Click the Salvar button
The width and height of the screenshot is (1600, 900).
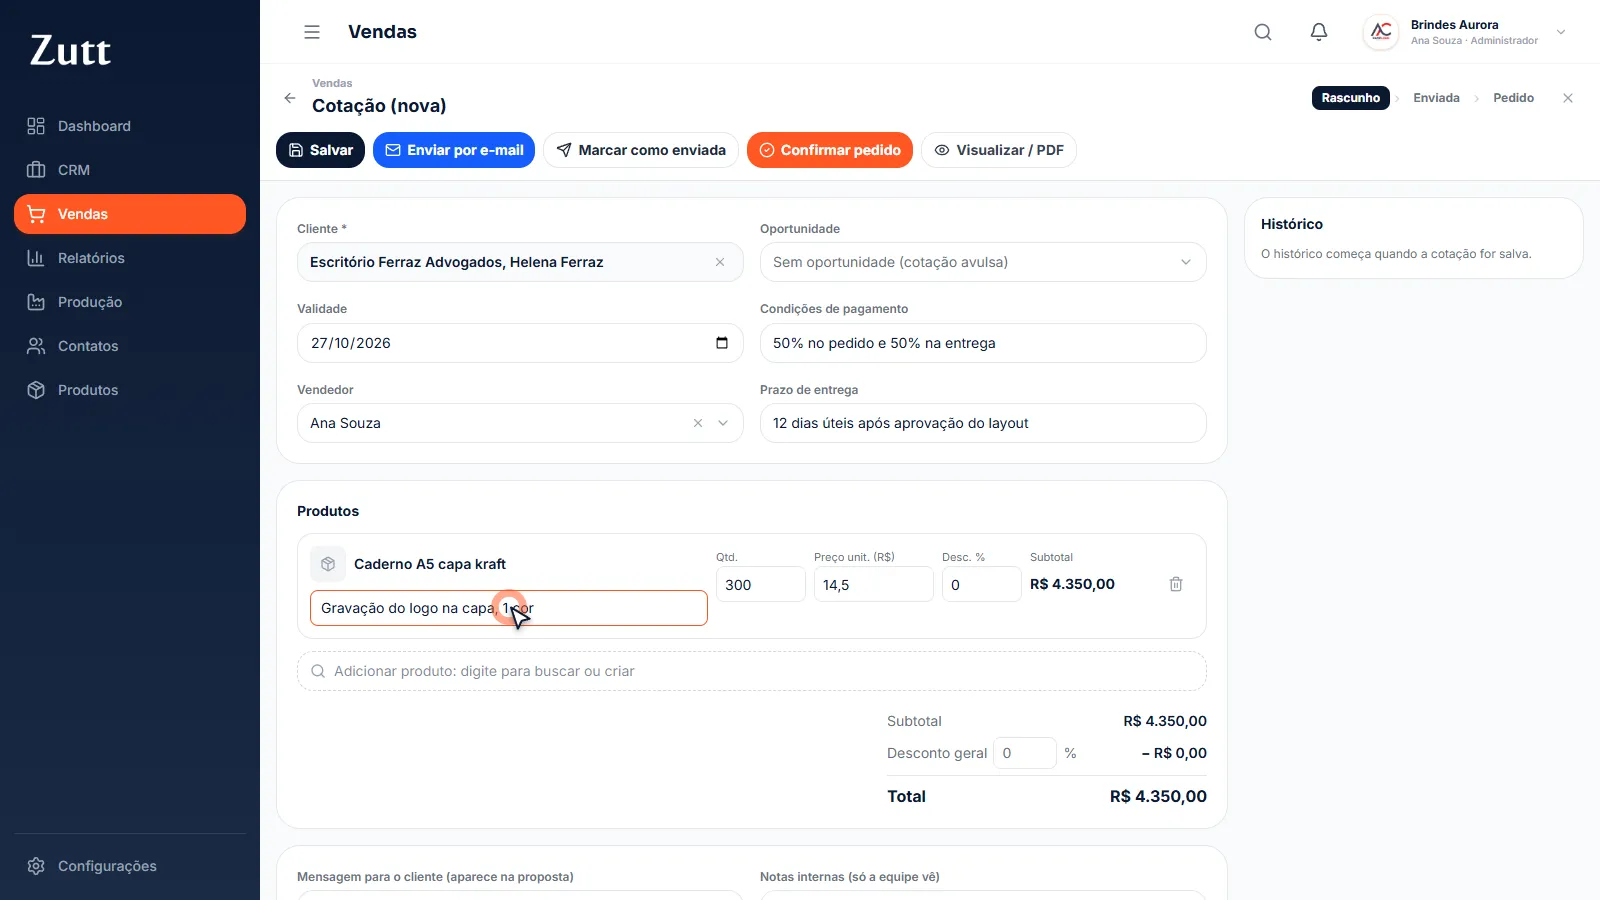tap(320, 150)
